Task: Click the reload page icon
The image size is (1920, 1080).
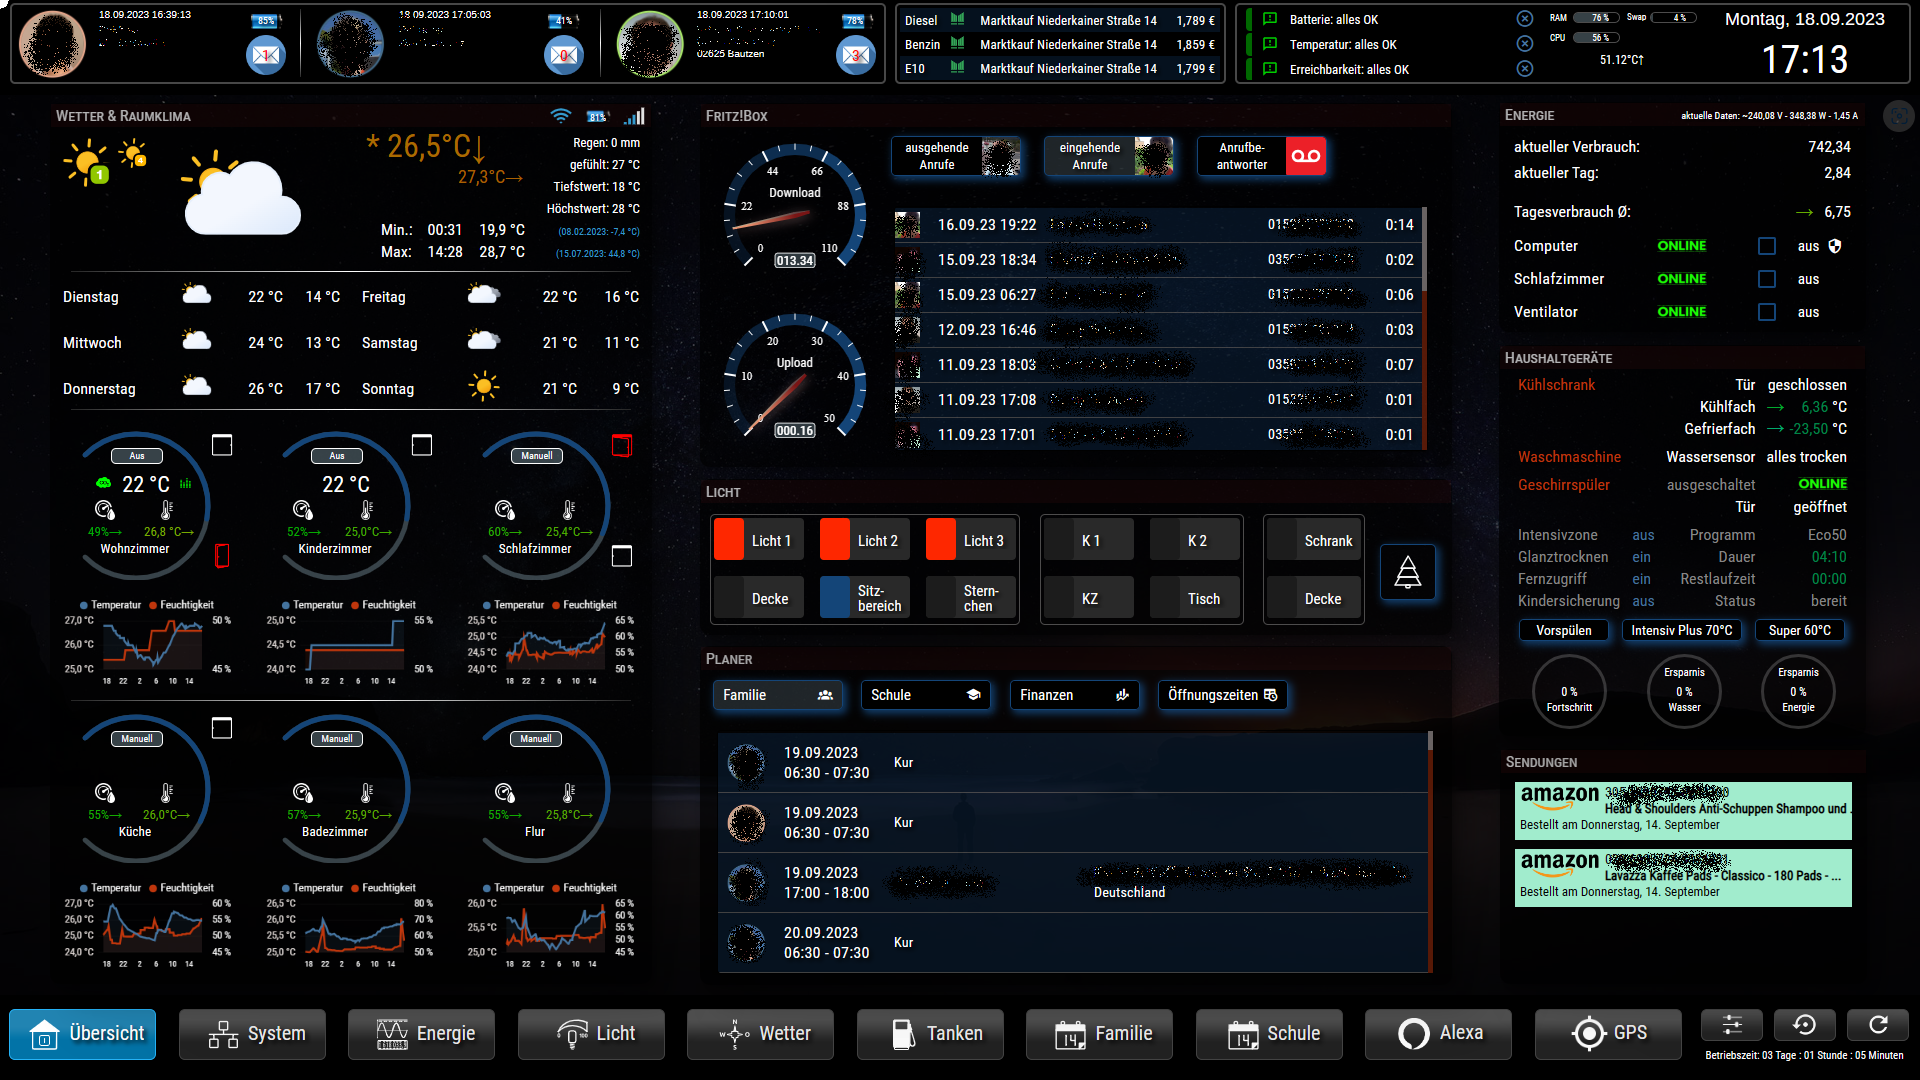Action: point(1878,1025)
